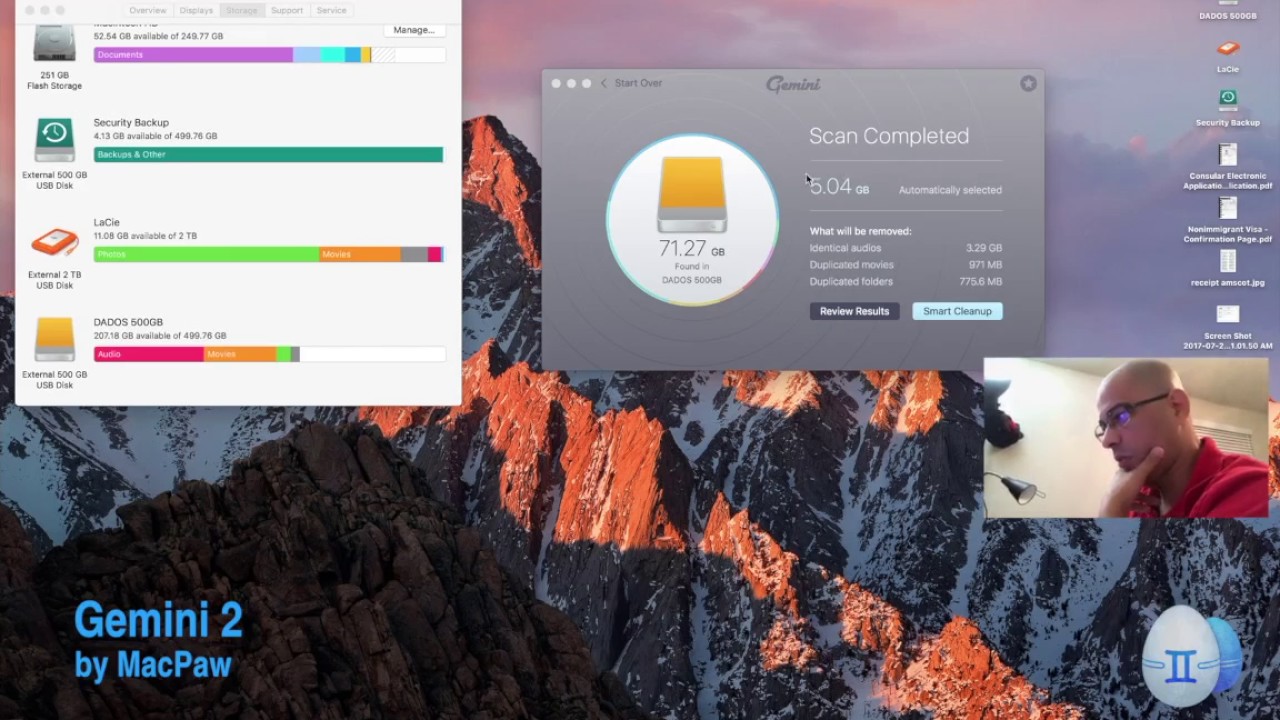
Task: Click '4.13 GB available of 499.76 GB' text
Action: point(155,136)
